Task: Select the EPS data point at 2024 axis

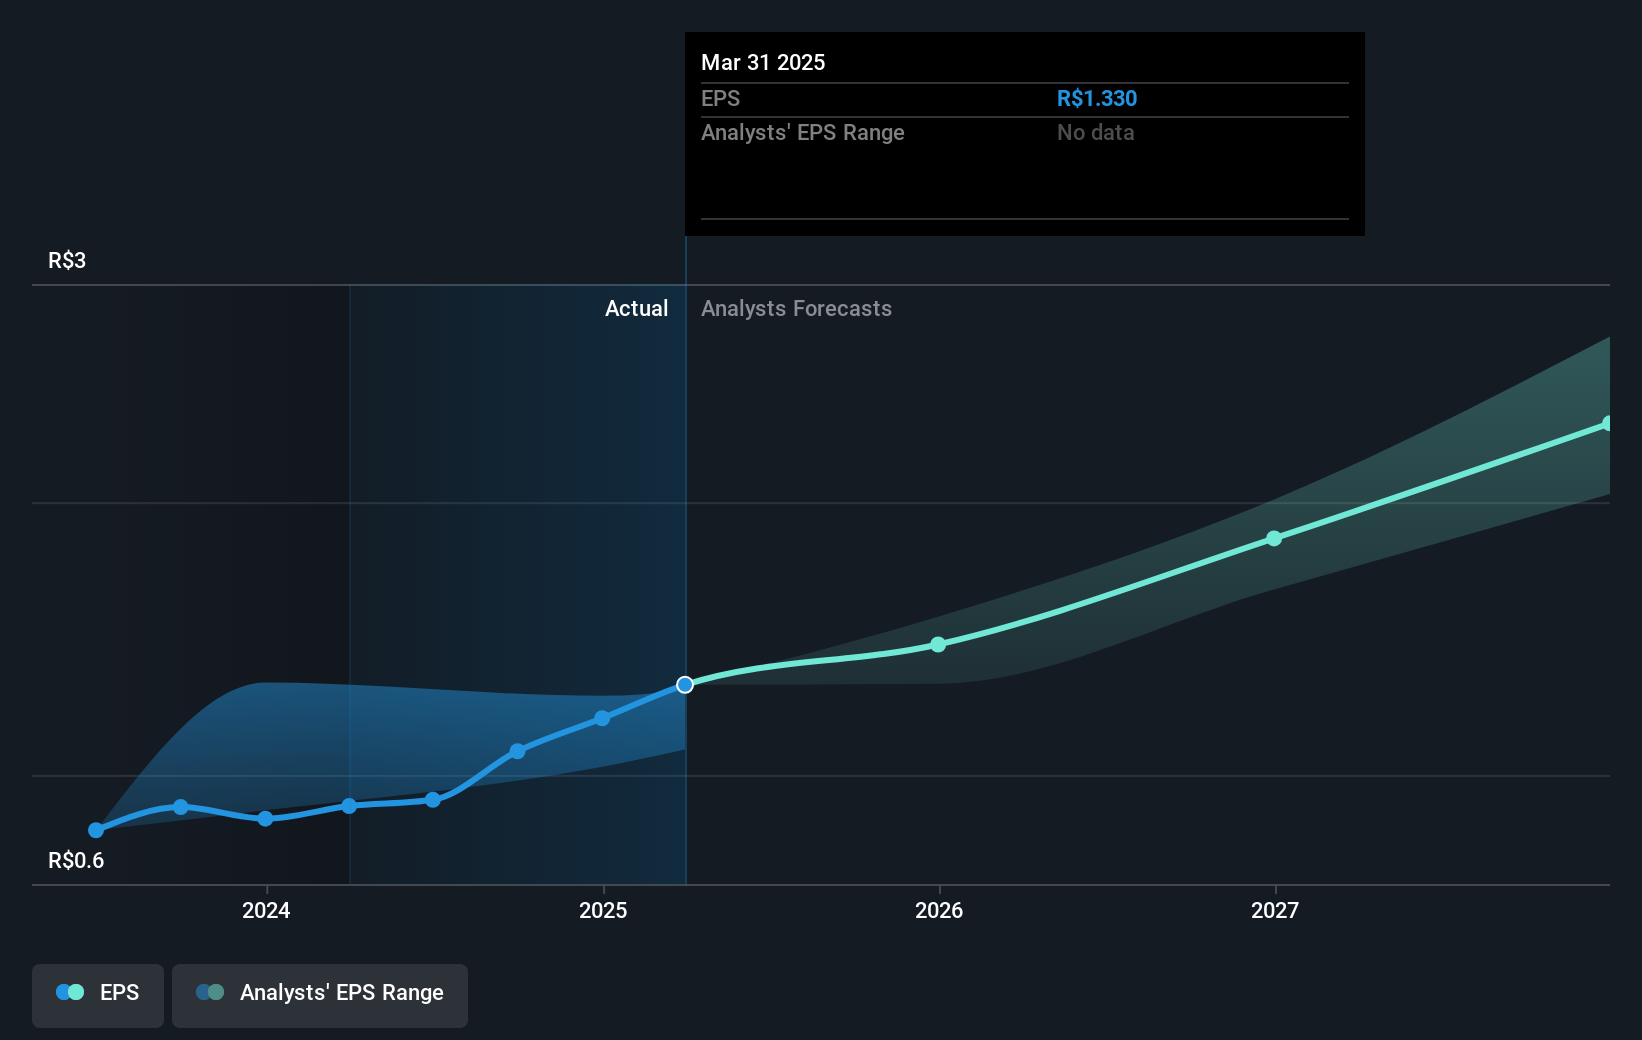Action: tap(265, 818)
